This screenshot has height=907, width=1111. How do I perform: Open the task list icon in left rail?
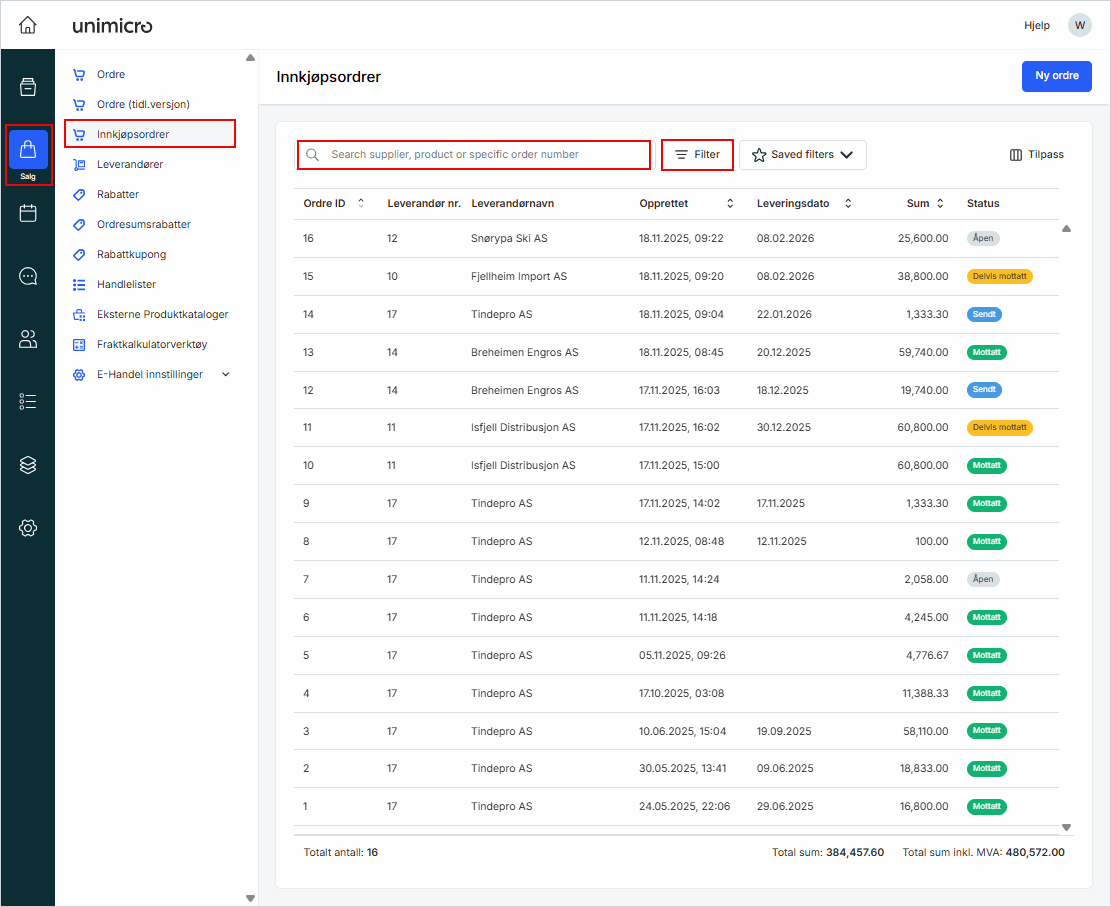[x=28, y=402]
